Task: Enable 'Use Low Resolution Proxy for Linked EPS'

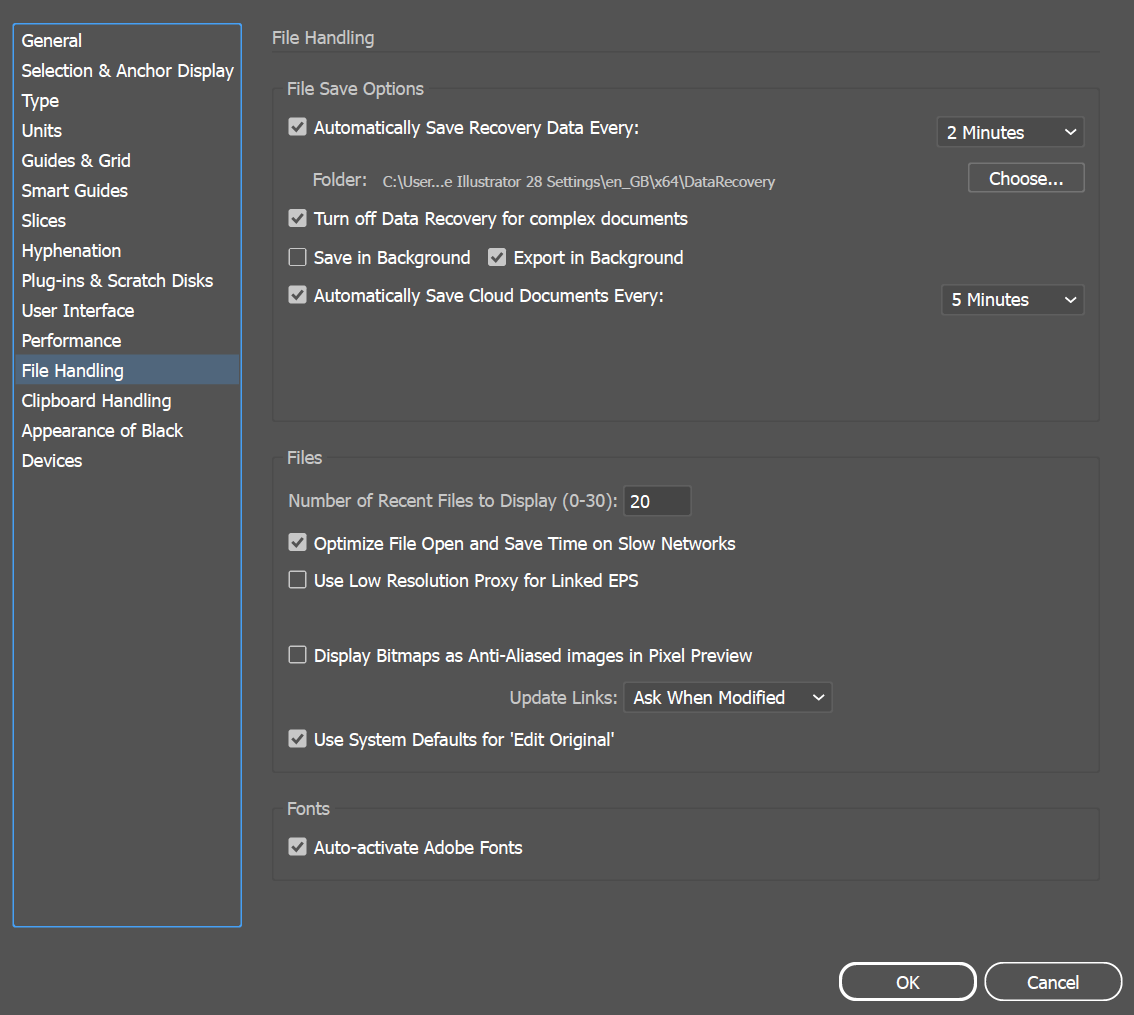Action: pos(297,580)
